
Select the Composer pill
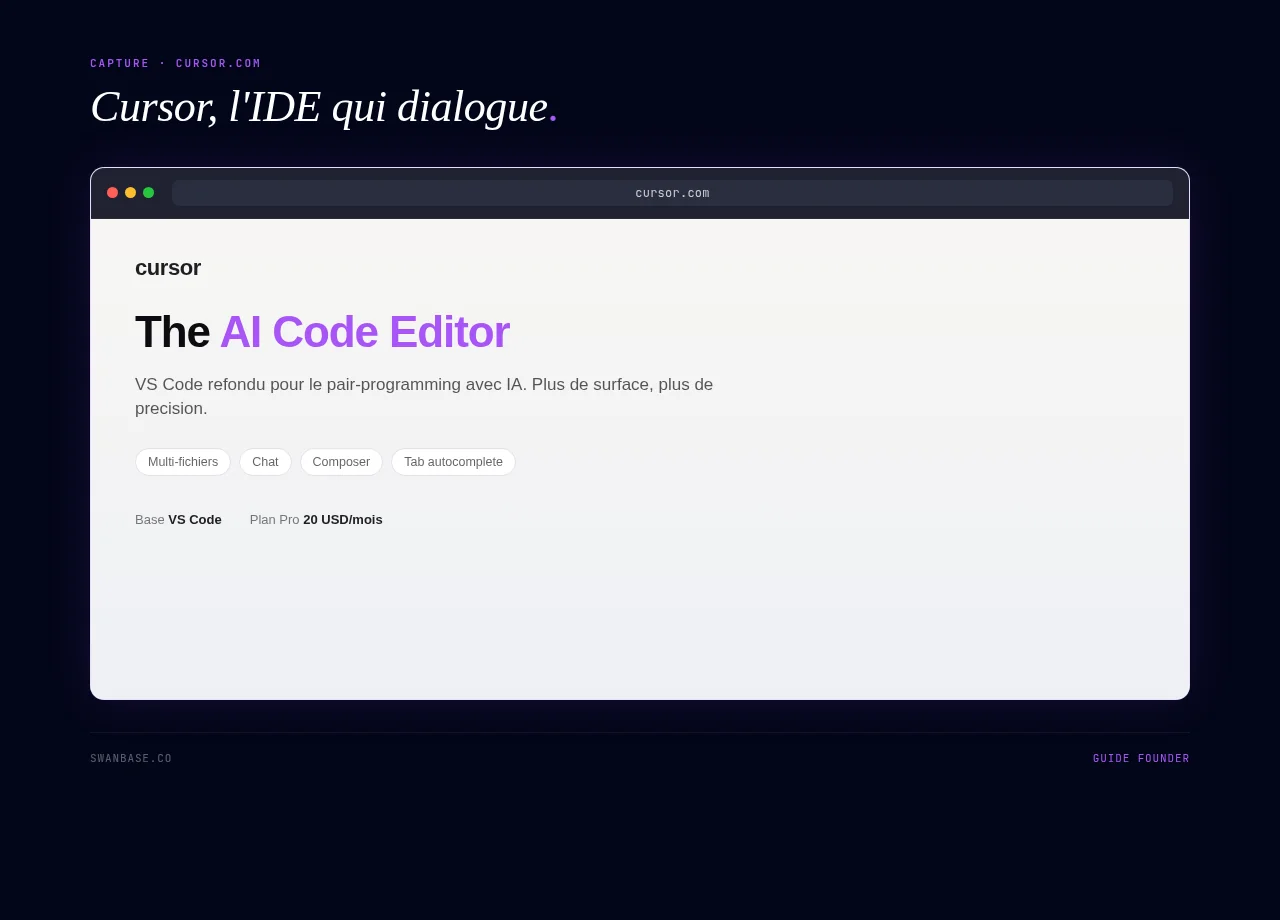point(341,462)
